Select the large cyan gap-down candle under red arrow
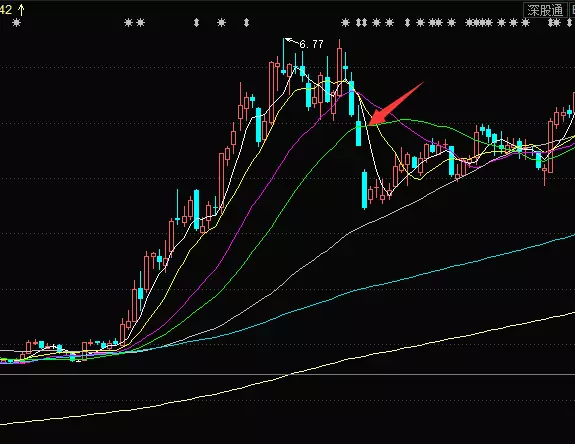Image resolution: width=575 pixels, height=445 pixels. pos(364,189)
